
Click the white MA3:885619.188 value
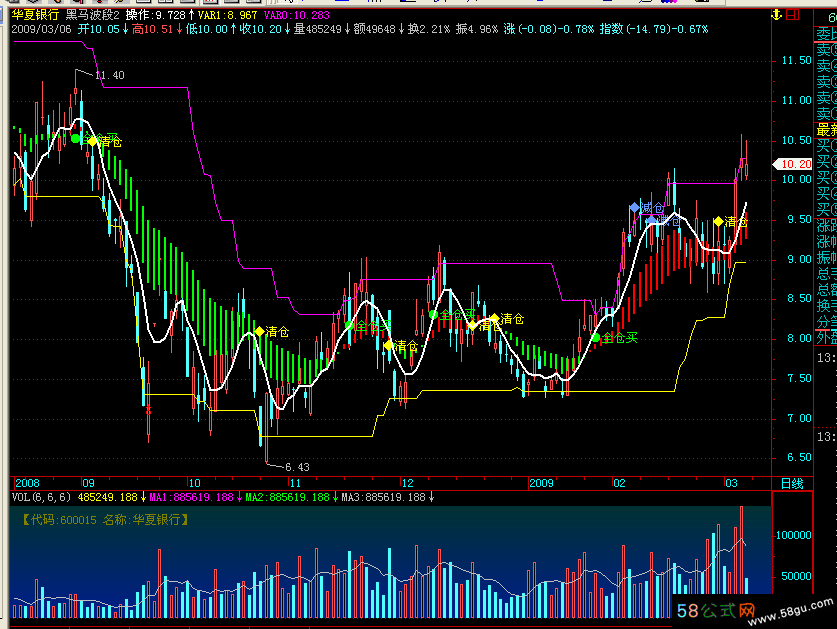coord(383,497)
